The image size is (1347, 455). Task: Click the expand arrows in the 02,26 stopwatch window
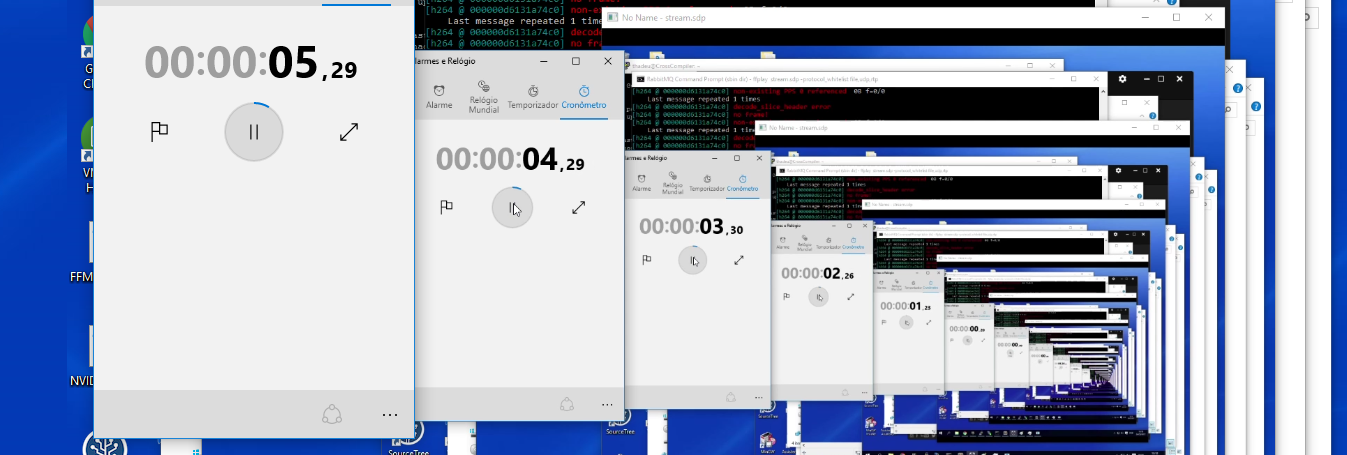click(x=851, y=297)
